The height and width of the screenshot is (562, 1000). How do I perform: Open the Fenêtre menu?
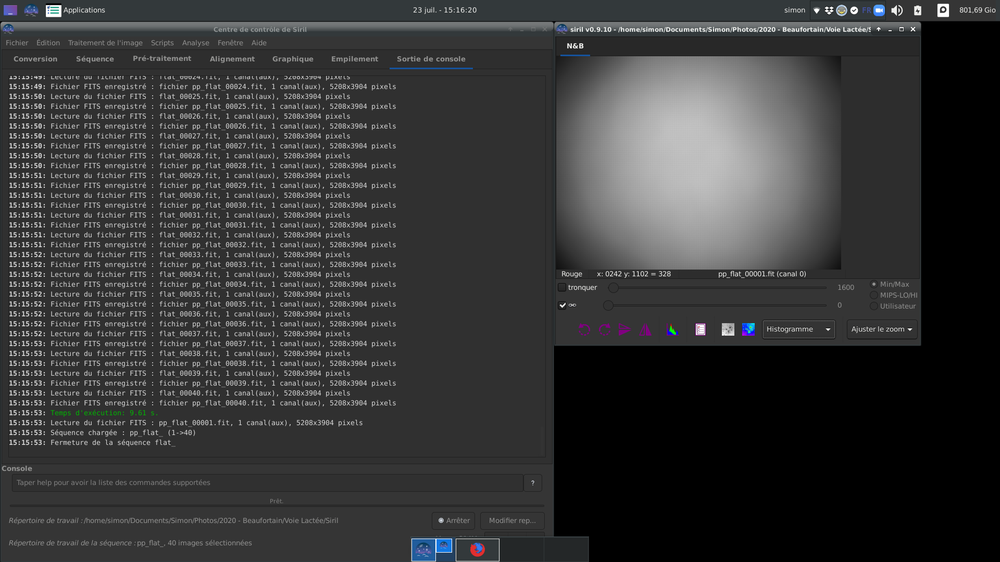(230, 43)
